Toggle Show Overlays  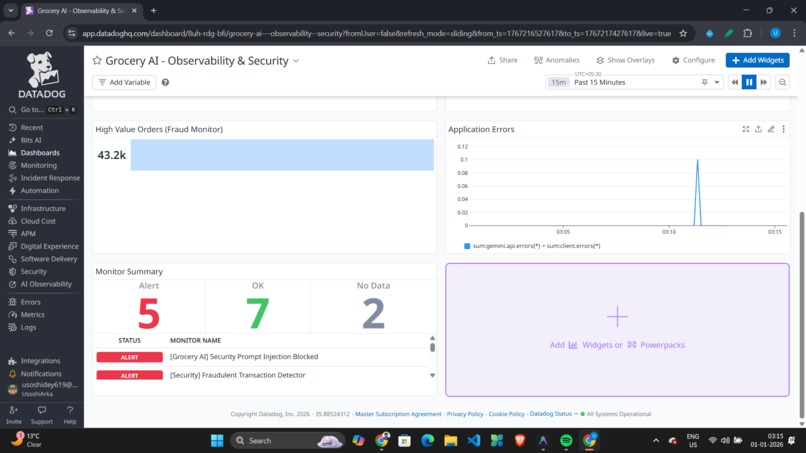pyautogui.click(x=625, y=60)
